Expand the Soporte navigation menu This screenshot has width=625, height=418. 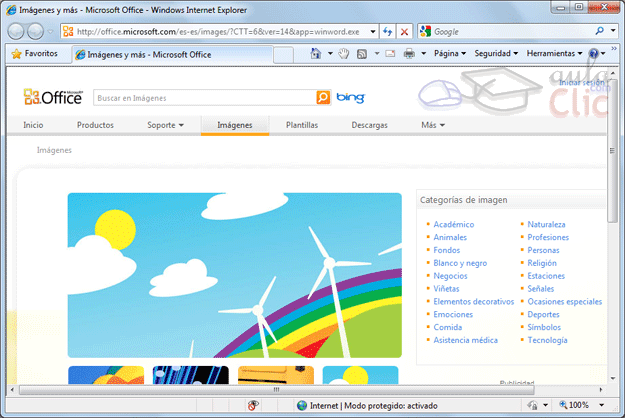(x=165, y=125)
